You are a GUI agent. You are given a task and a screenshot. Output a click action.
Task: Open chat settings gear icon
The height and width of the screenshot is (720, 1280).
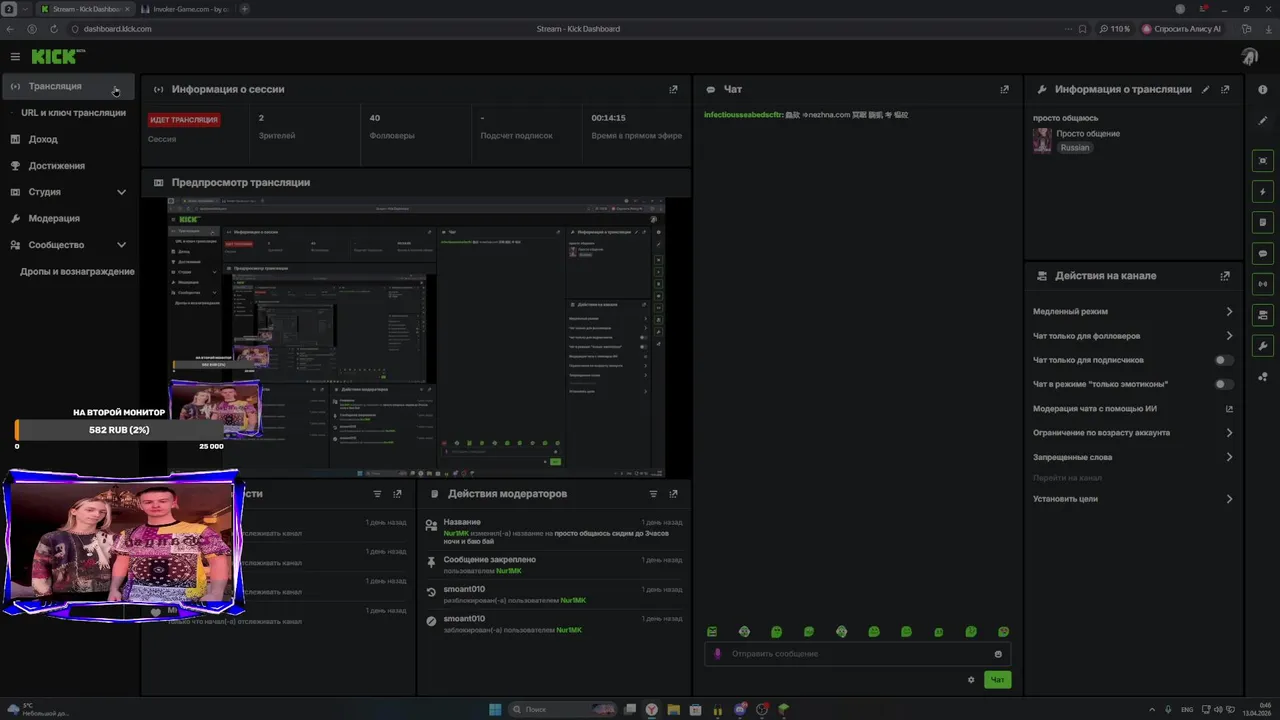970,680
